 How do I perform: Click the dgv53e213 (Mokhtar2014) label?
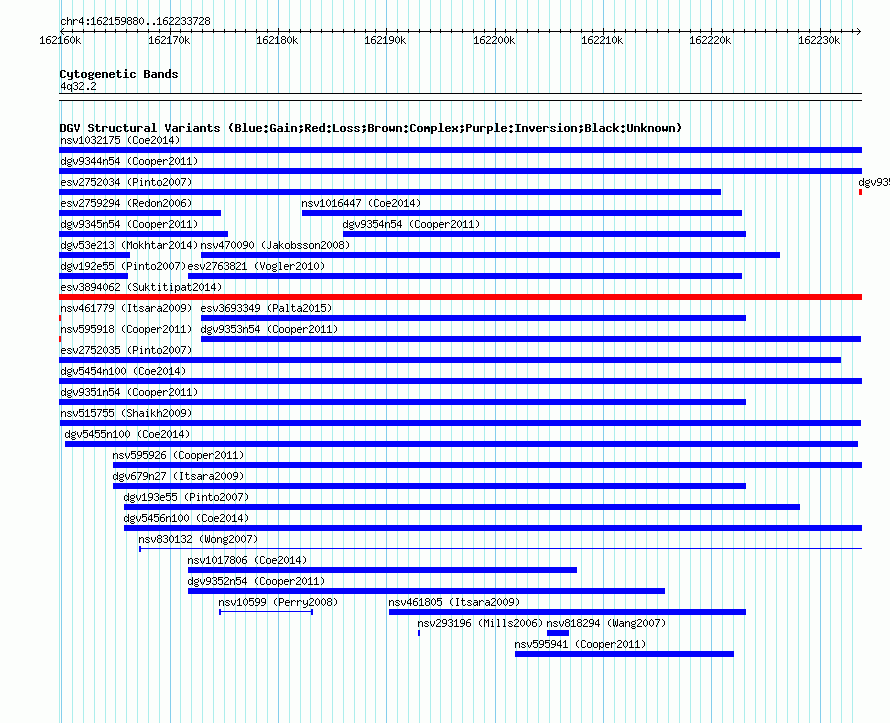(129, 245)
